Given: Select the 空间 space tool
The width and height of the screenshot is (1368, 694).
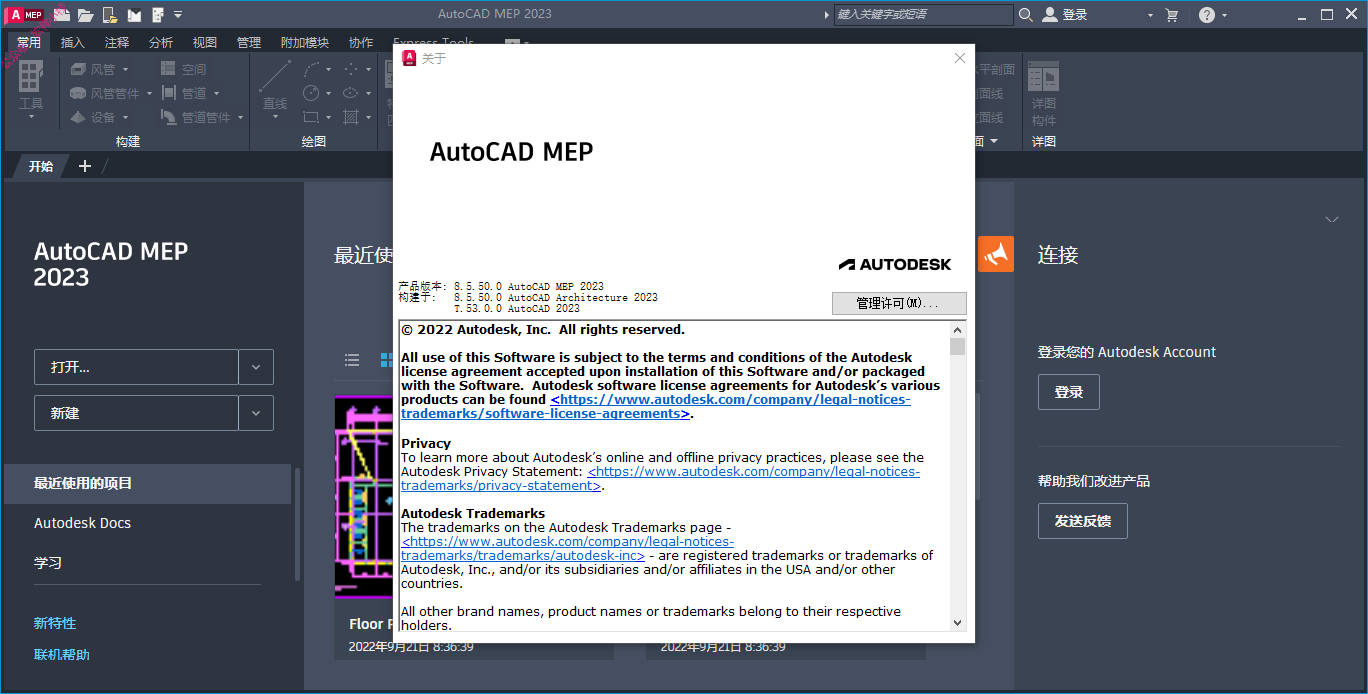Looking at the screenshot, I should [x=183, y=69].
